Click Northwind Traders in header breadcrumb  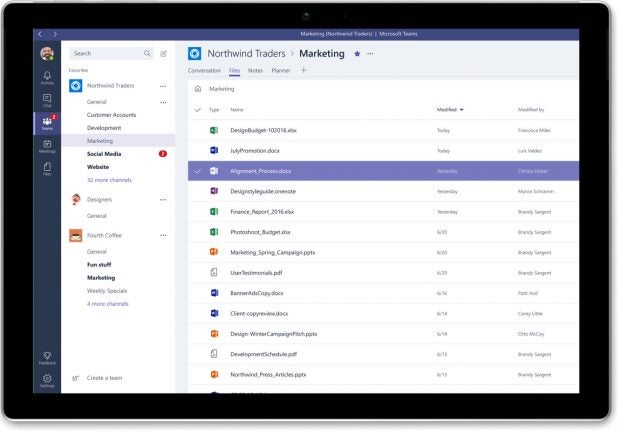coord(246,53)
